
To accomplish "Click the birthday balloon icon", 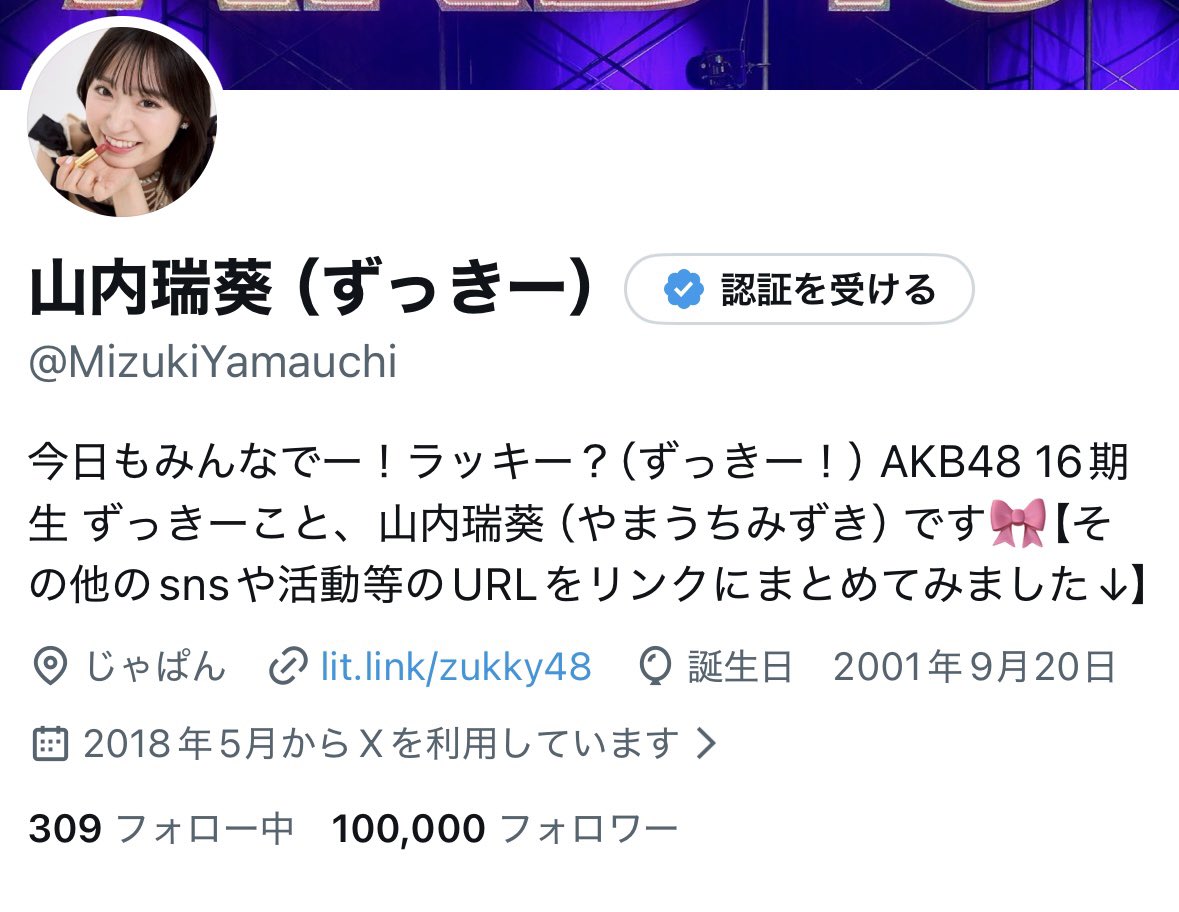I will [655, 666].
